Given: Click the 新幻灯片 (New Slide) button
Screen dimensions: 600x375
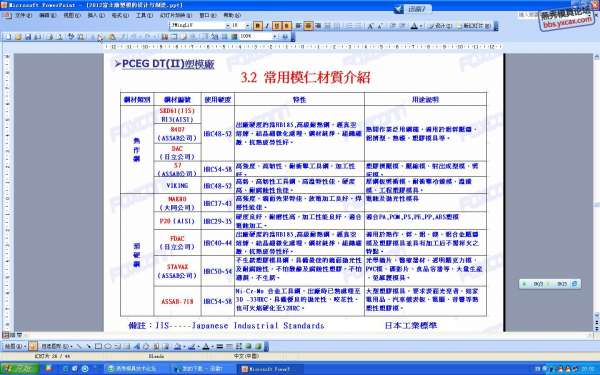Looking at the screenshot, I should [476, 26].
